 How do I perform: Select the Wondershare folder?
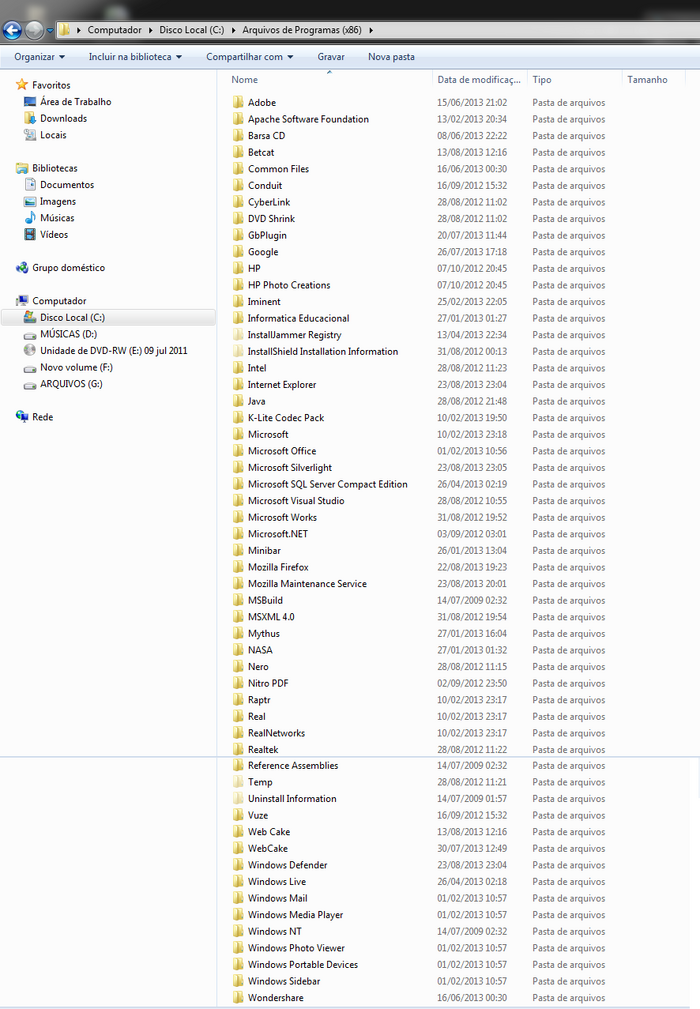coord(275,997)
